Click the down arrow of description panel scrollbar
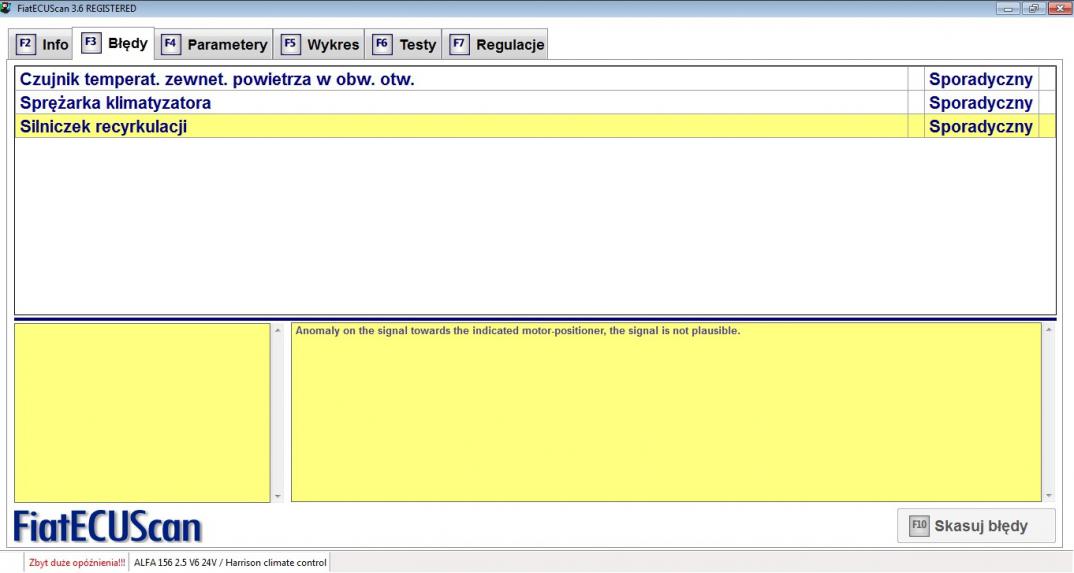The image size is (1074, 573). tap(1049, 496)
